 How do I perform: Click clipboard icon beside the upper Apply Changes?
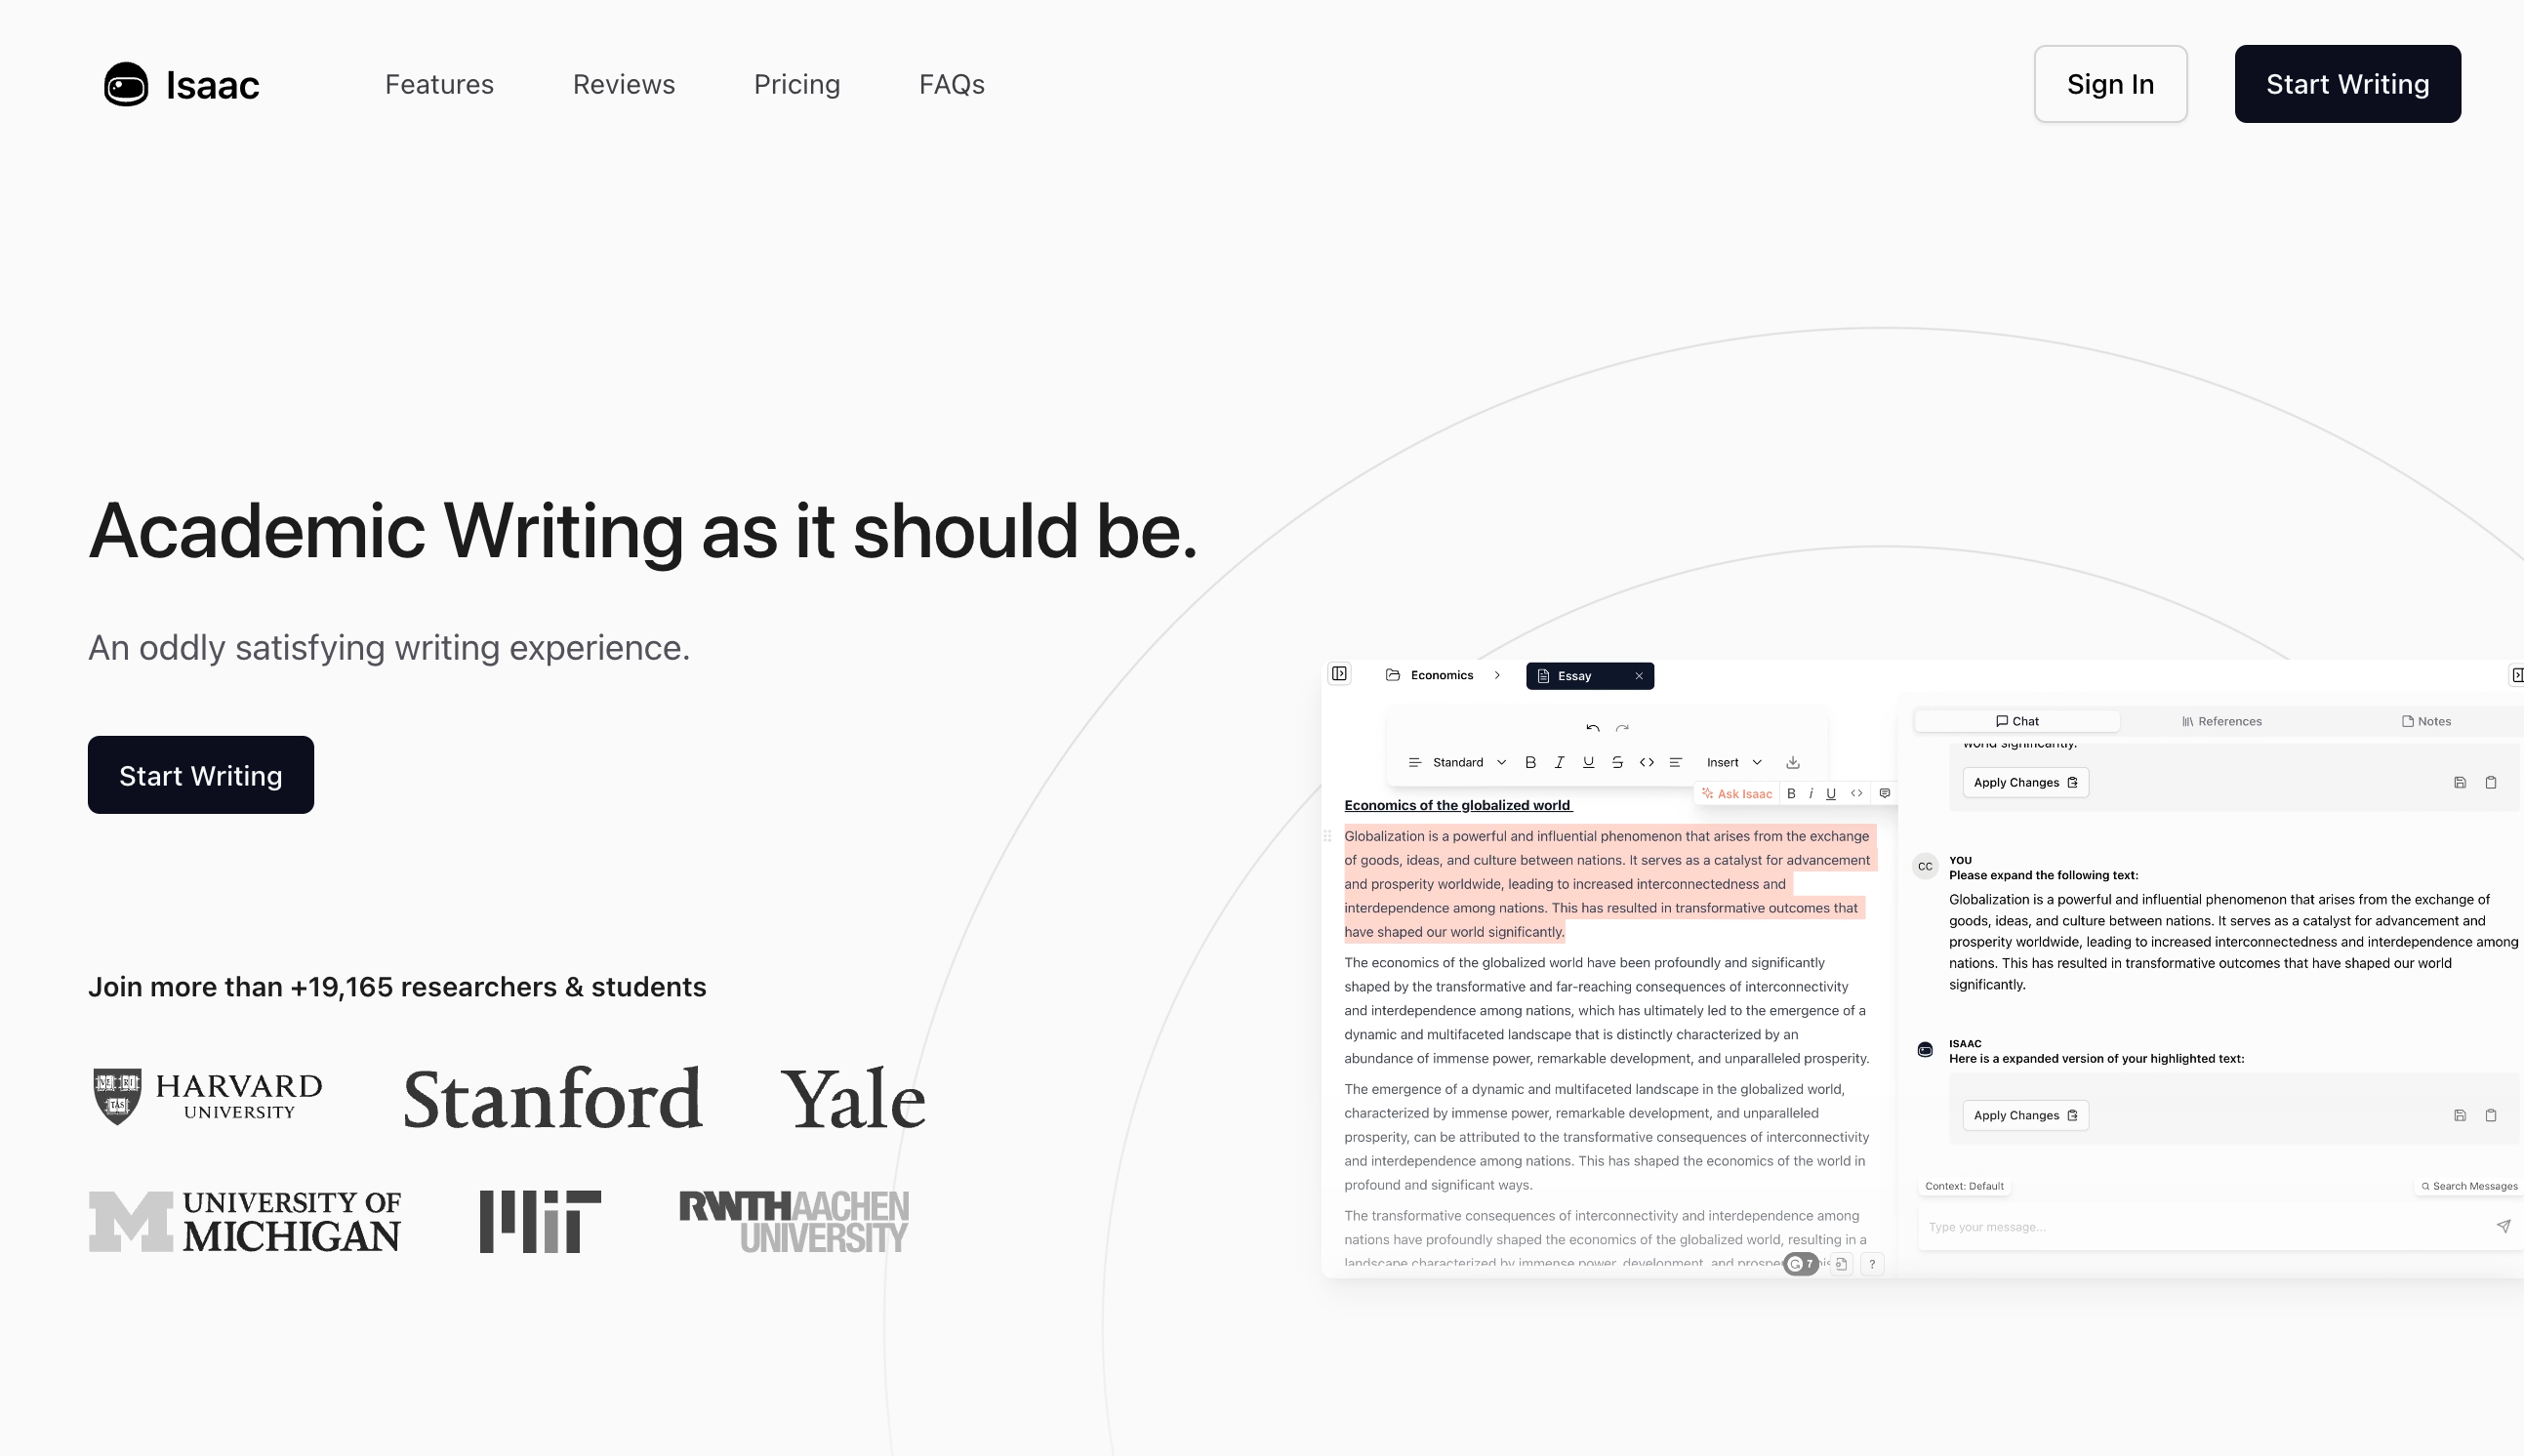pyautogui.click(x=2491, y=782)
